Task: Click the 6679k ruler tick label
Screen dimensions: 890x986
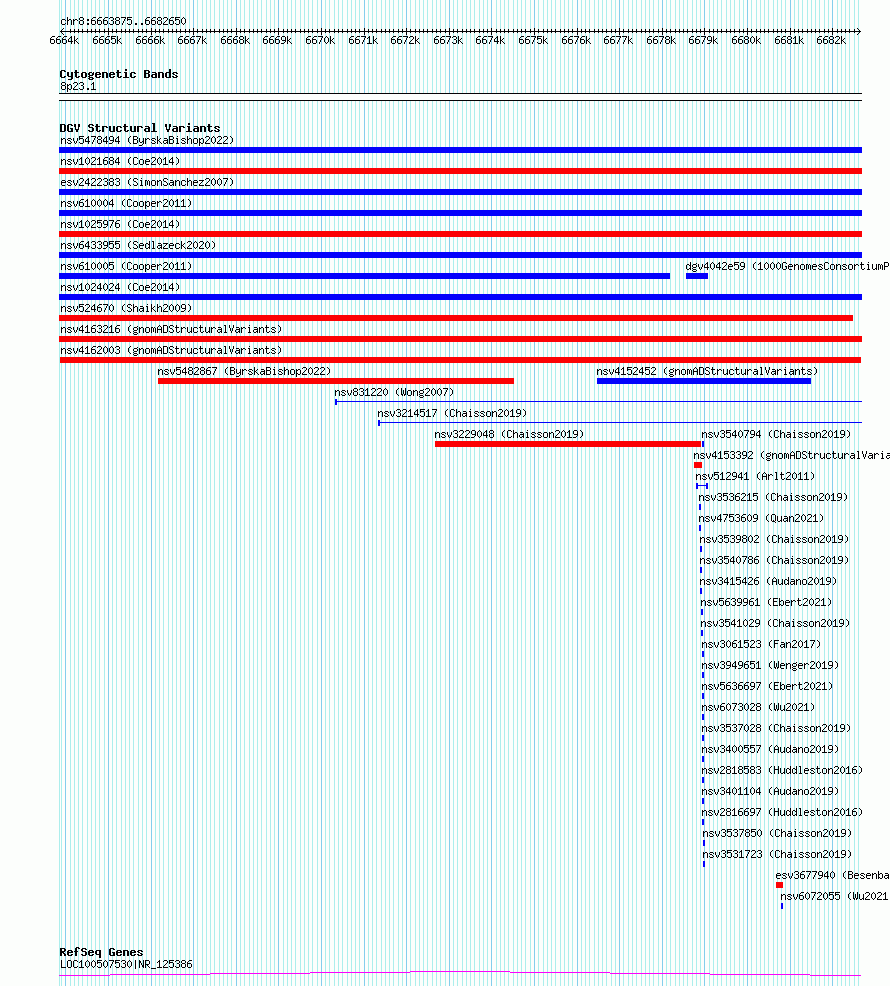Action: (x=703, y=40)
